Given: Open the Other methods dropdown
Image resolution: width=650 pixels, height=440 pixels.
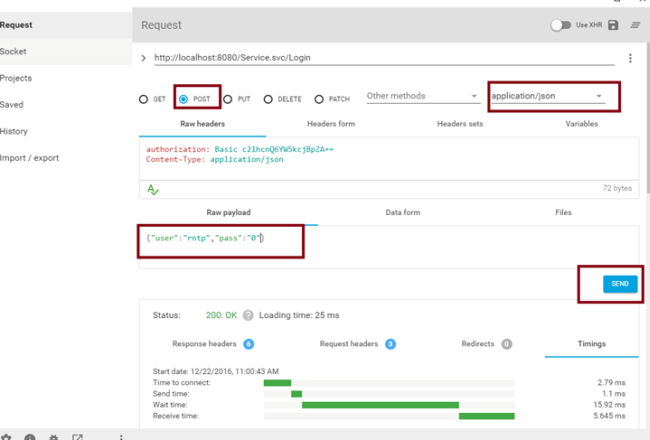Looking at the screenshot, I should [x=422, y=97].
